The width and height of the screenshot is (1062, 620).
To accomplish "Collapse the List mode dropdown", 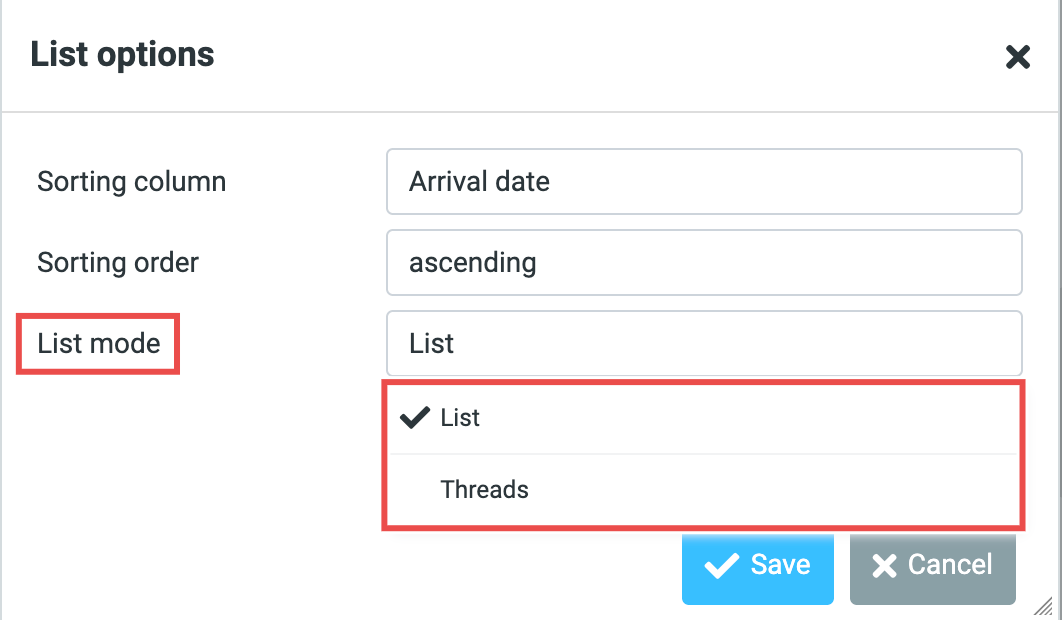I will tap(703, 344).
